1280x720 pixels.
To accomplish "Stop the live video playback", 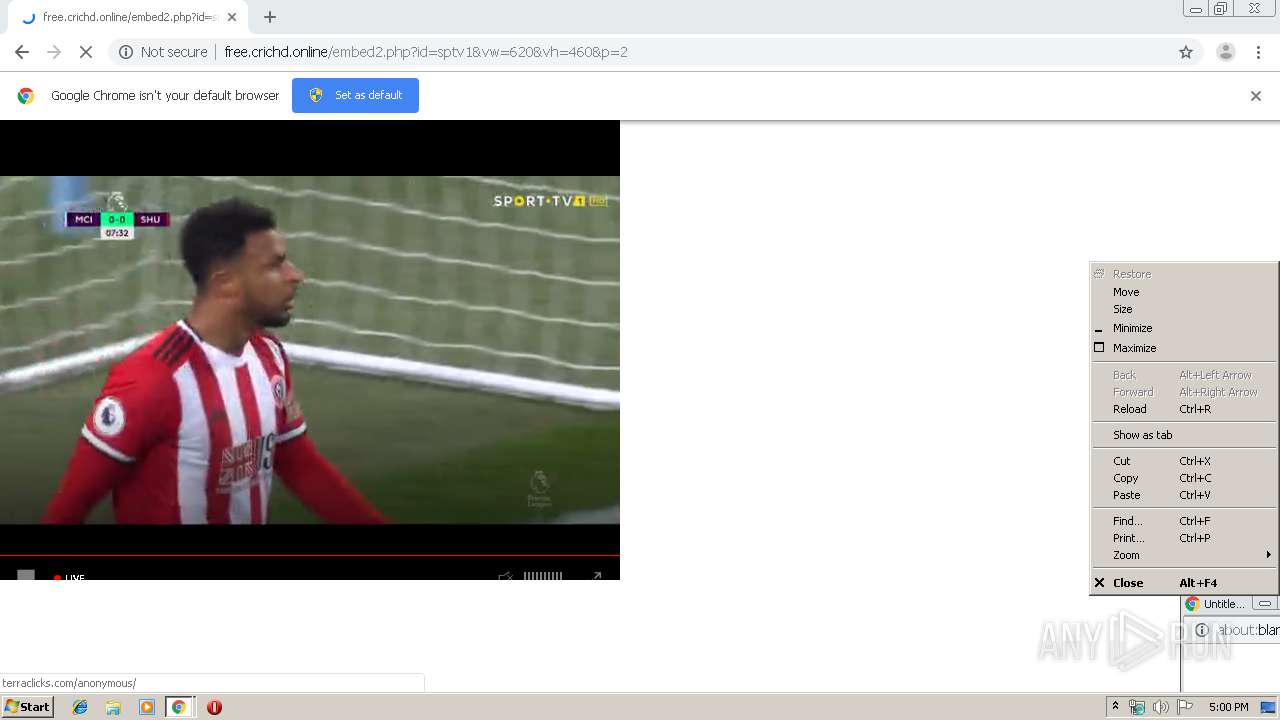I will coord(26,575).
